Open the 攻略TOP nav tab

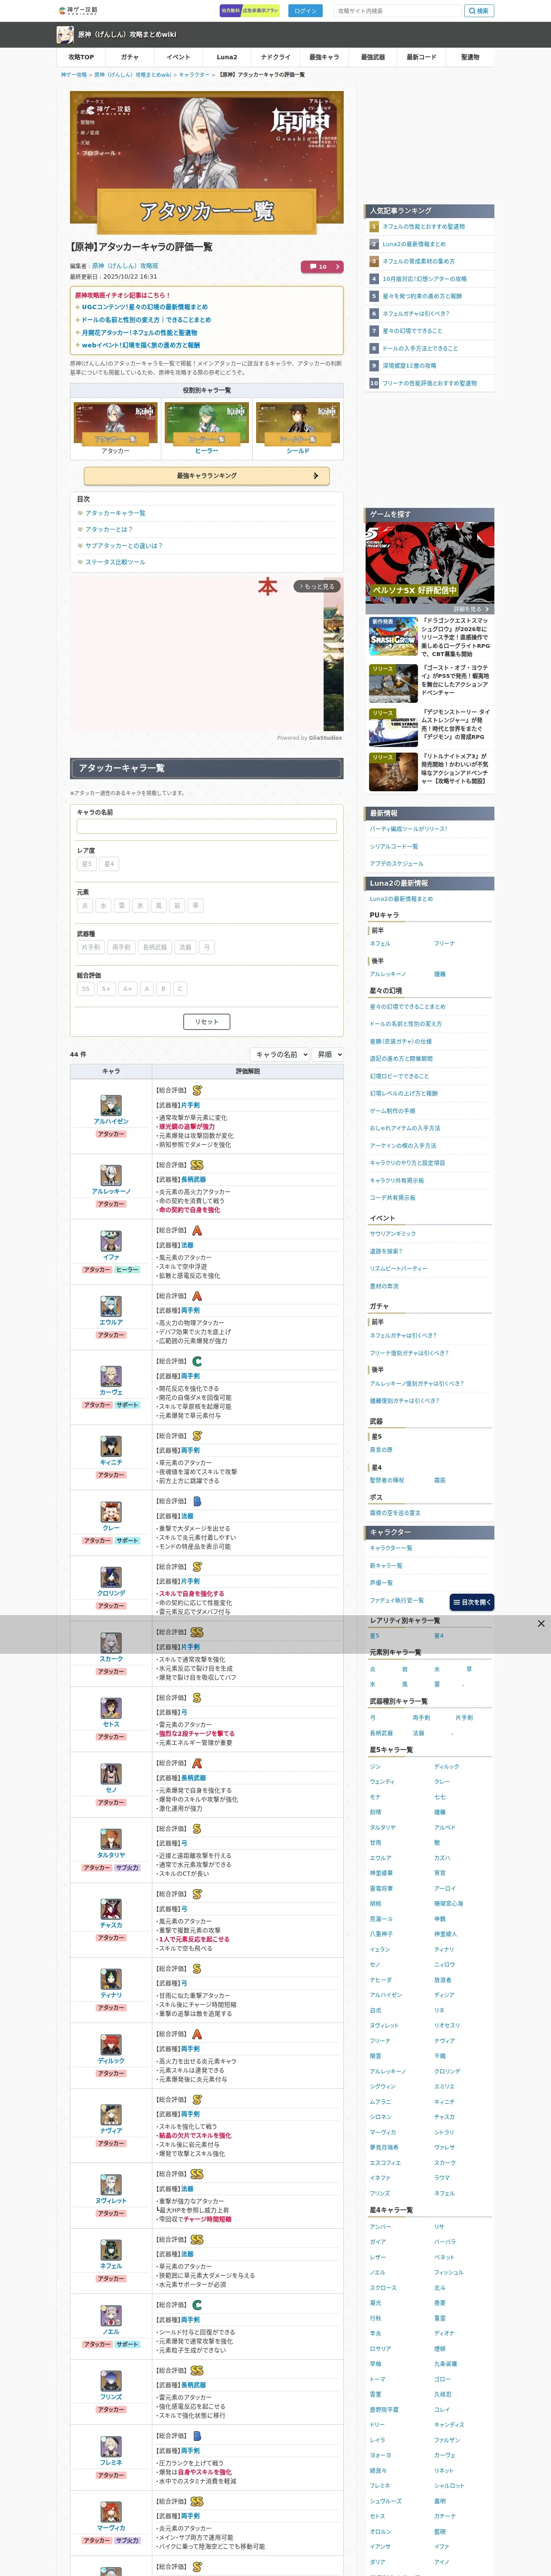81,57
